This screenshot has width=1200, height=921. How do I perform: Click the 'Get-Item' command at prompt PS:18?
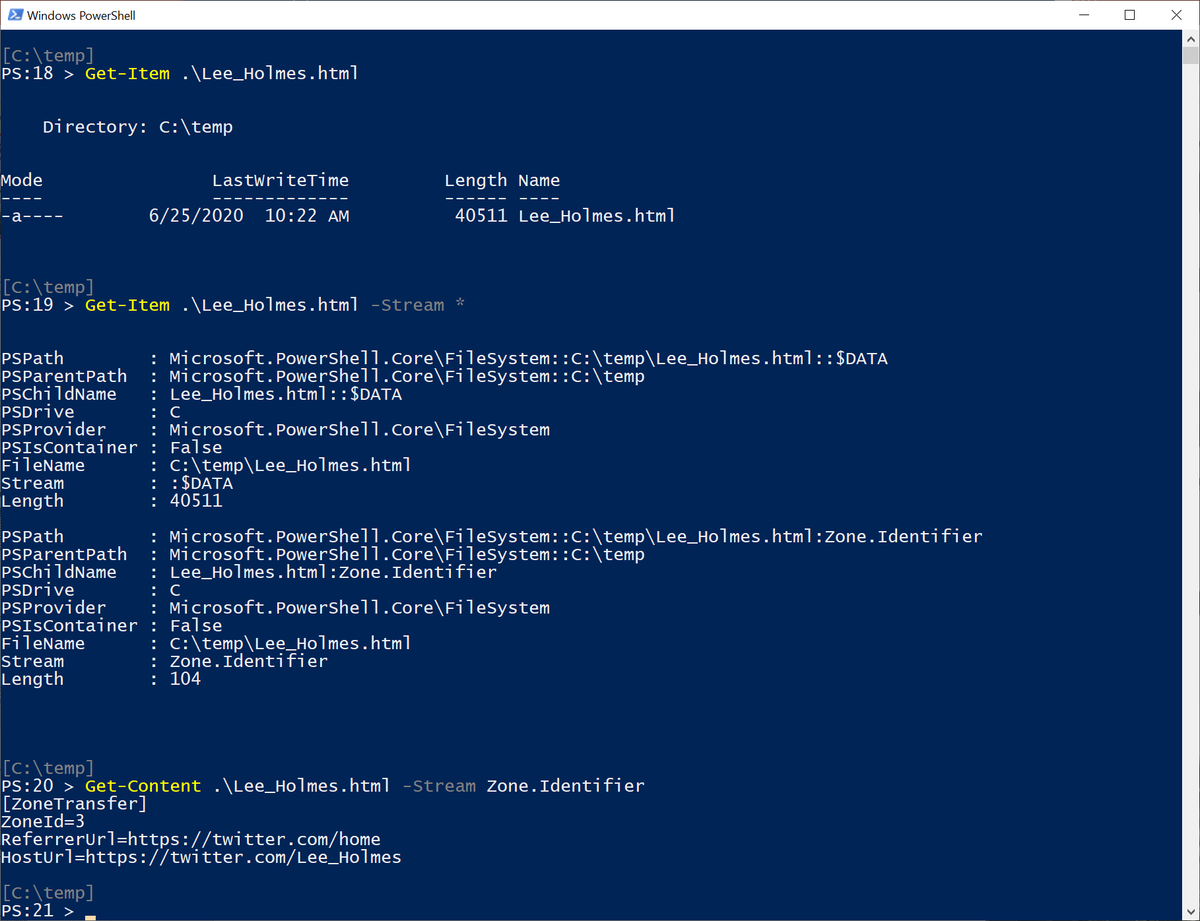(x=128, y=74)
